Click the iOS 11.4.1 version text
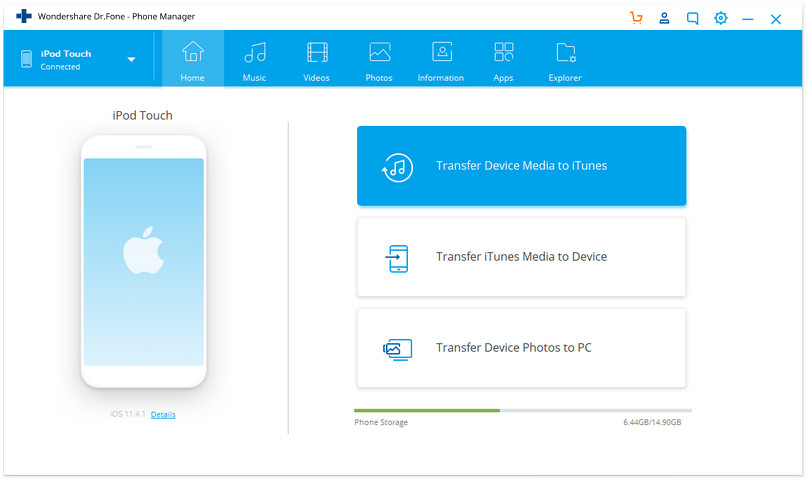Screen dimensions: 807x480 click(128, 414)
